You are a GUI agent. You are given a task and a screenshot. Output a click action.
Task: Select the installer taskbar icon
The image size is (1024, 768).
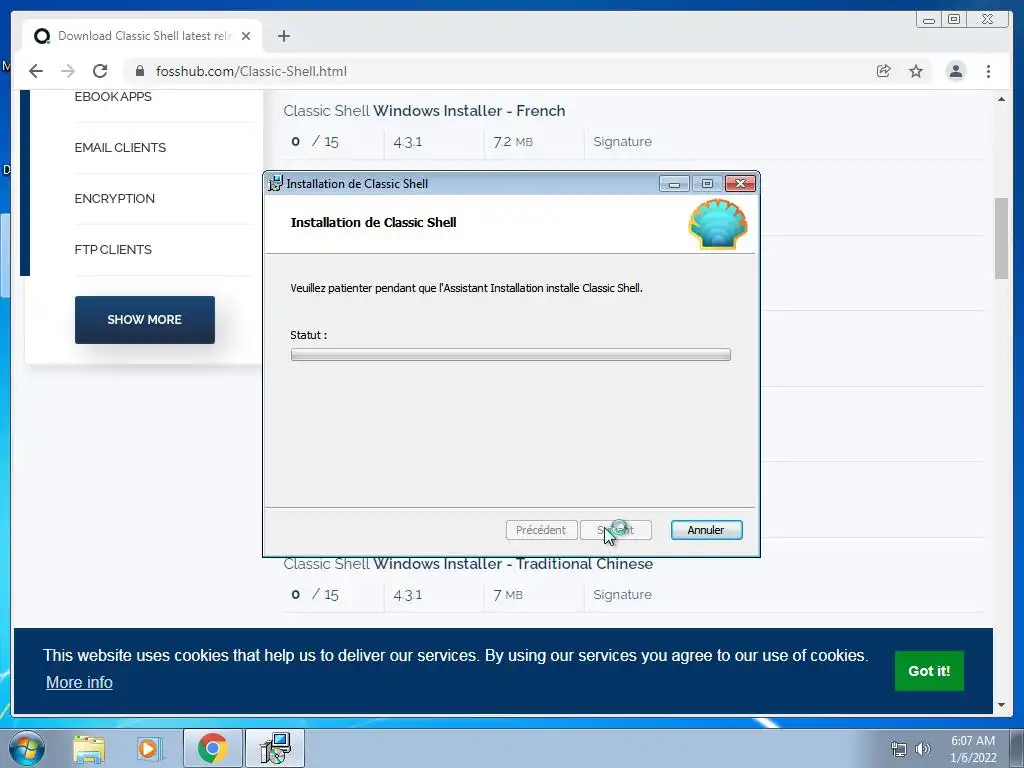click(x=275, y=748)
